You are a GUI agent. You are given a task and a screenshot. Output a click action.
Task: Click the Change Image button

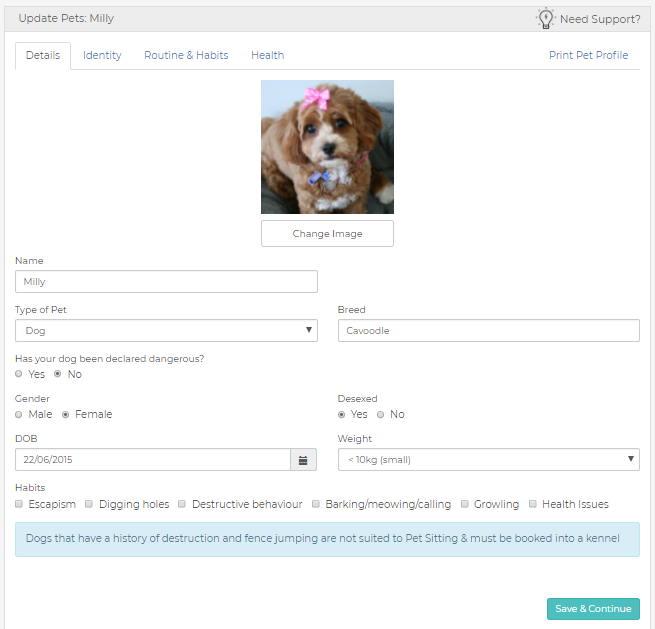click(327, 233)
